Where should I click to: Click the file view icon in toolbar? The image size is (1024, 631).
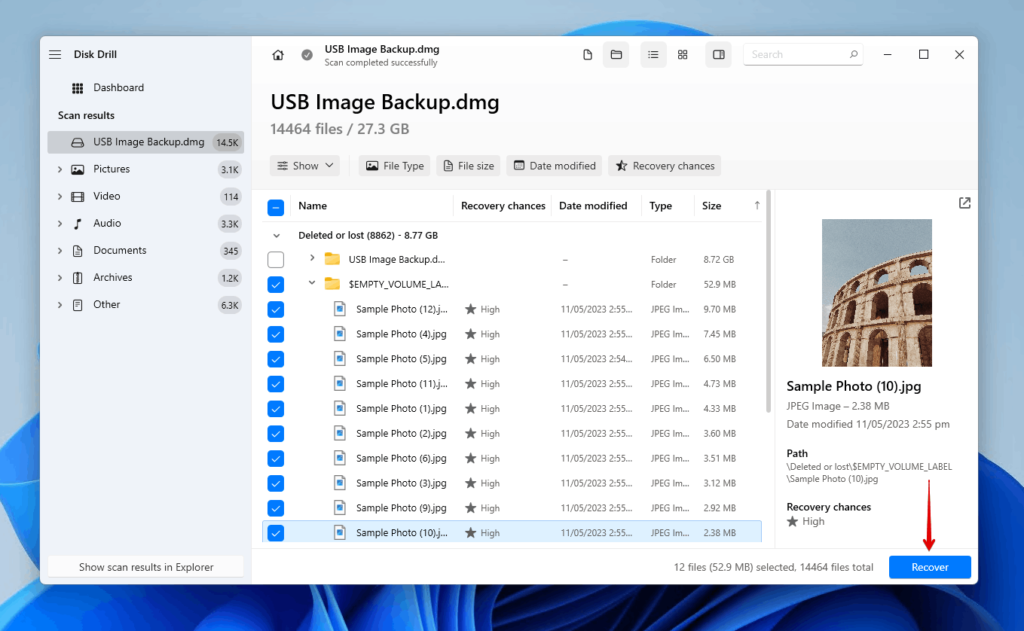click(x=587, y=55)
